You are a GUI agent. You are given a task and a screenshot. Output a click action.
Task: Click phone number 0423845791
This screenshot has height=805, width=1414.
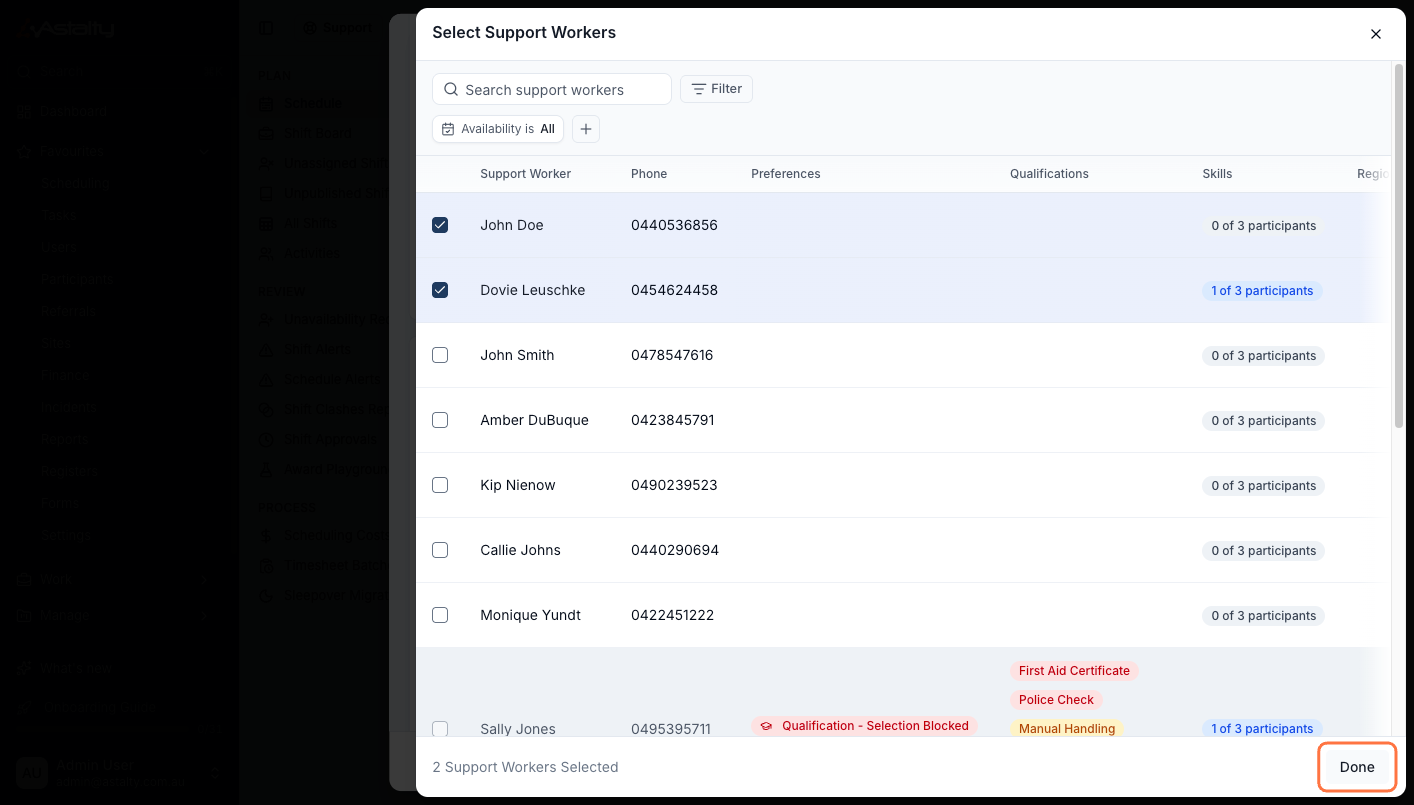pyautogui.click(x=673, y=420)
